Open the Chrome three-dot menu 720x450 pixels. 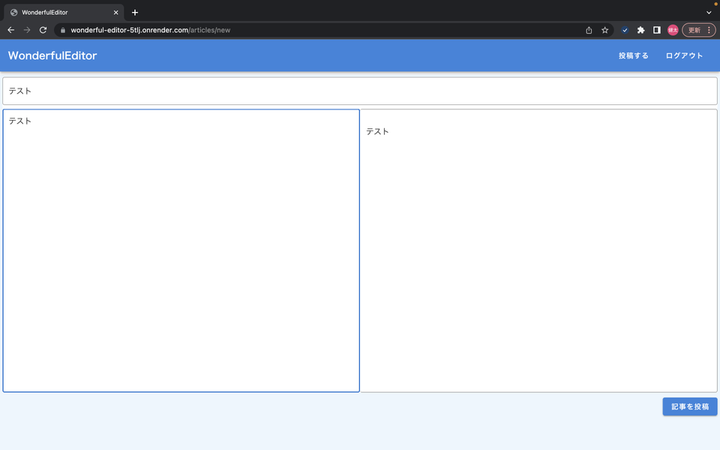[709, 30]
